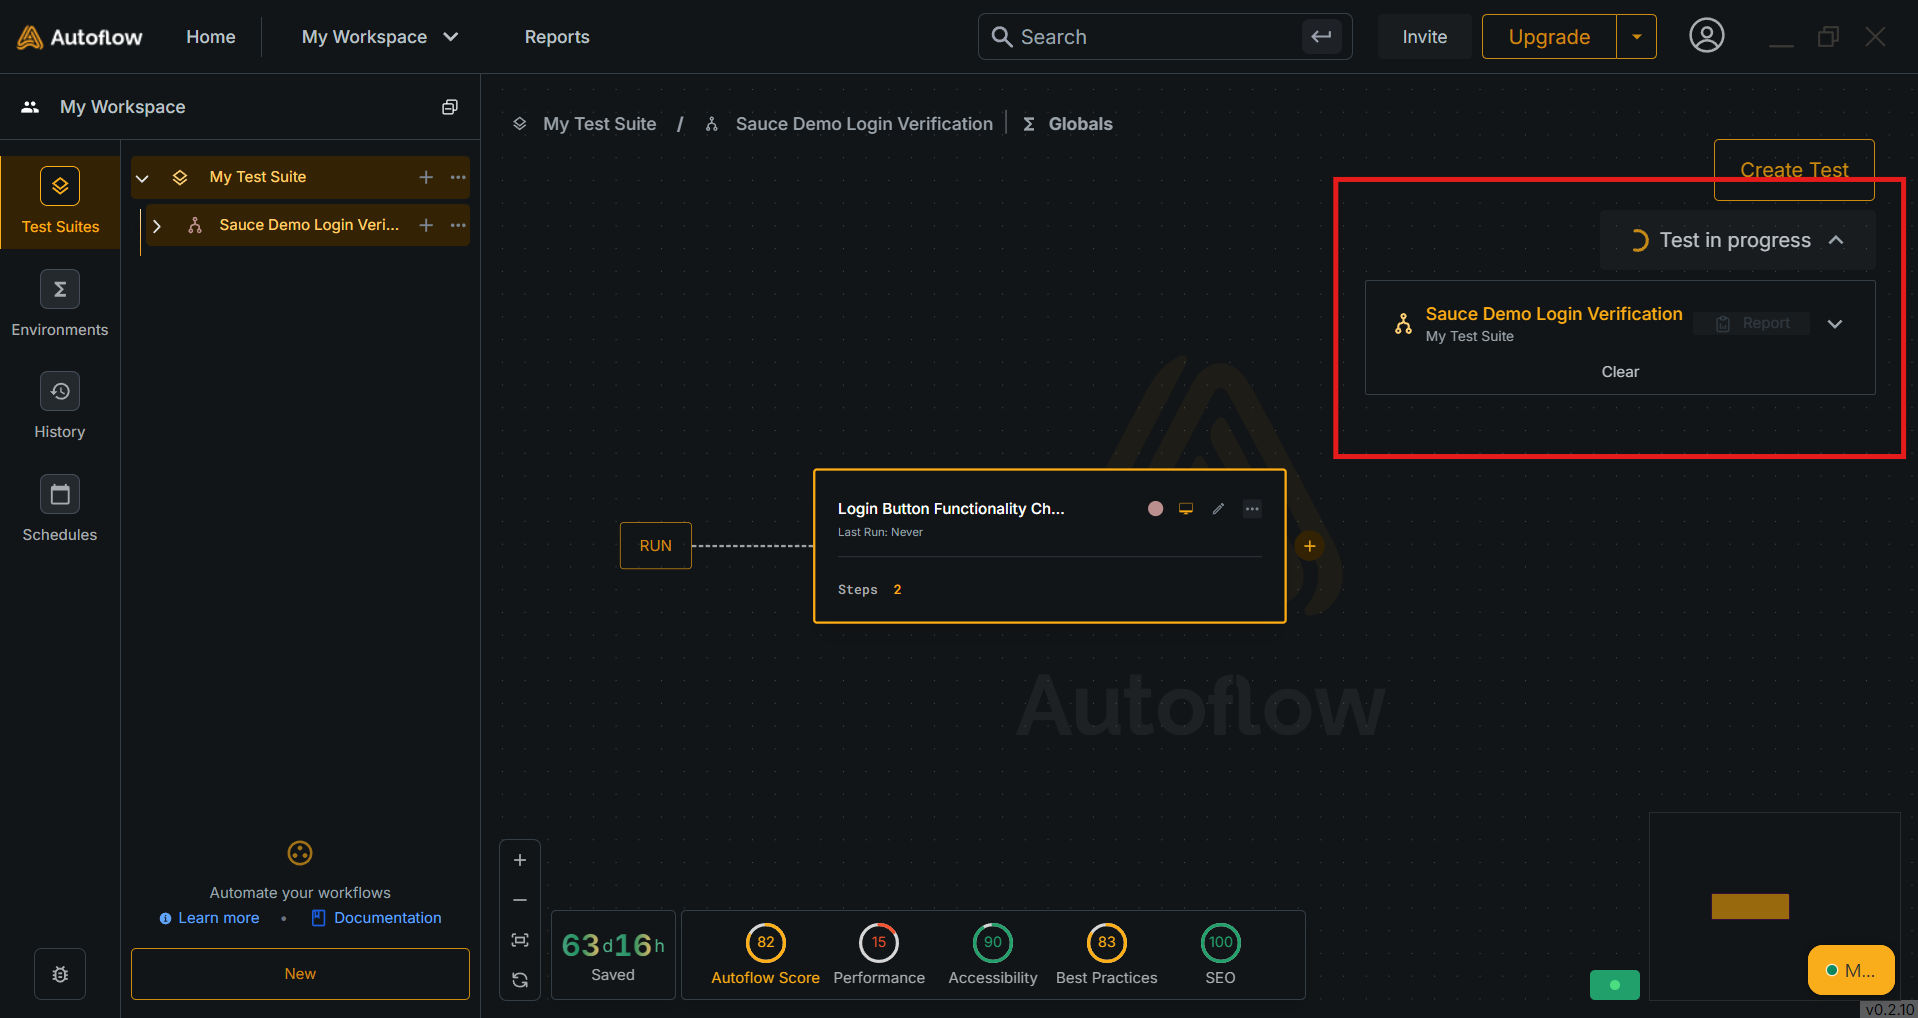Click the green status indicator button
Image resolution: width=1918 pixels, height=1018 pixels.
coord(1615,985)
